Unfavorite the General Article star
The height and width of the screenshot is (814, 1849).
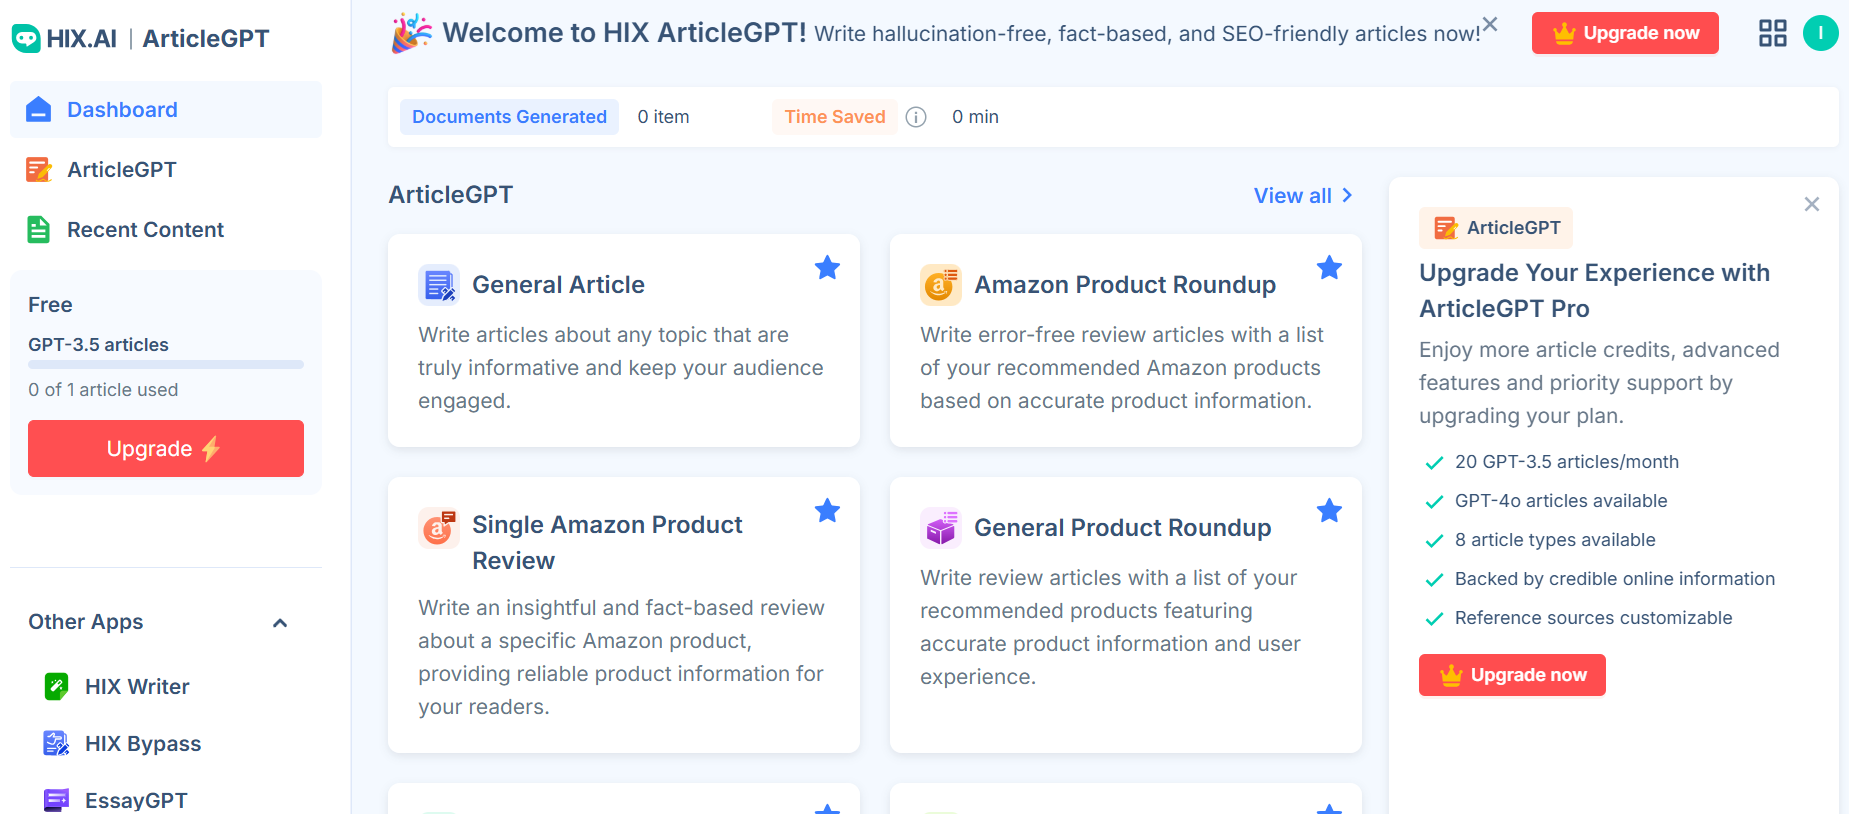827,268
